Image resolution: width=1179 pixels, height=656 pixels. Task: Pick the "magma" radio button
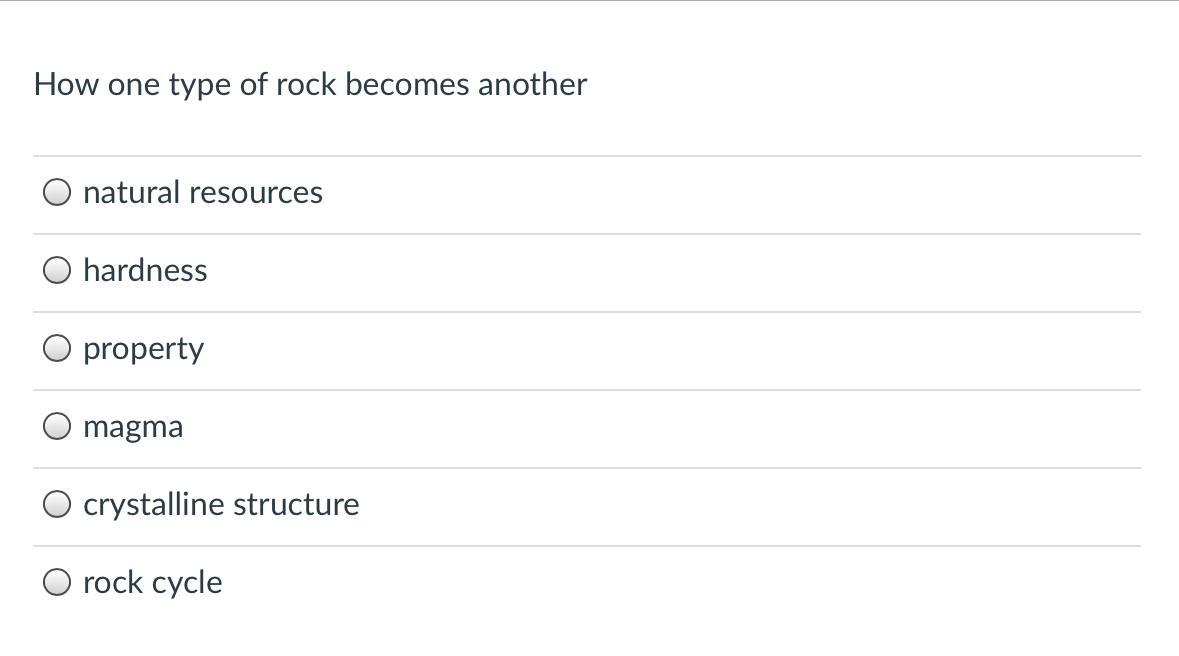point(57,426)
